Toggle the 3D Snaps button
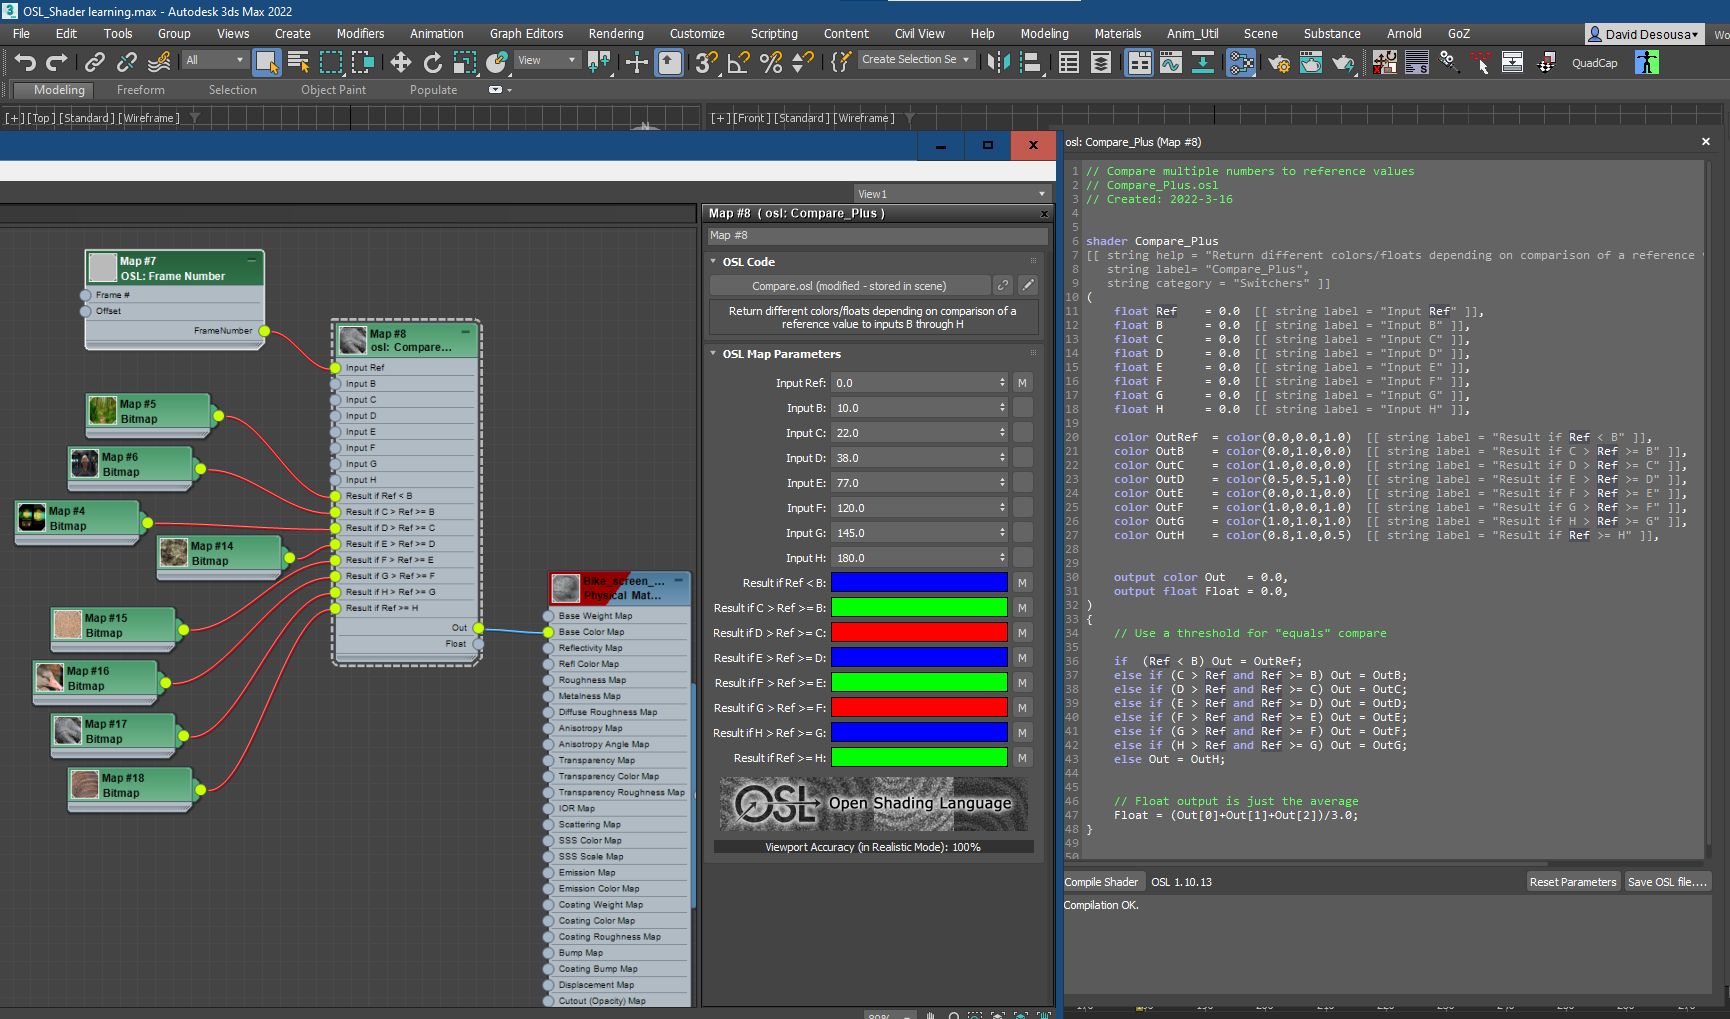This screenshot has width=1730, height=1019. tap(706, 62)
